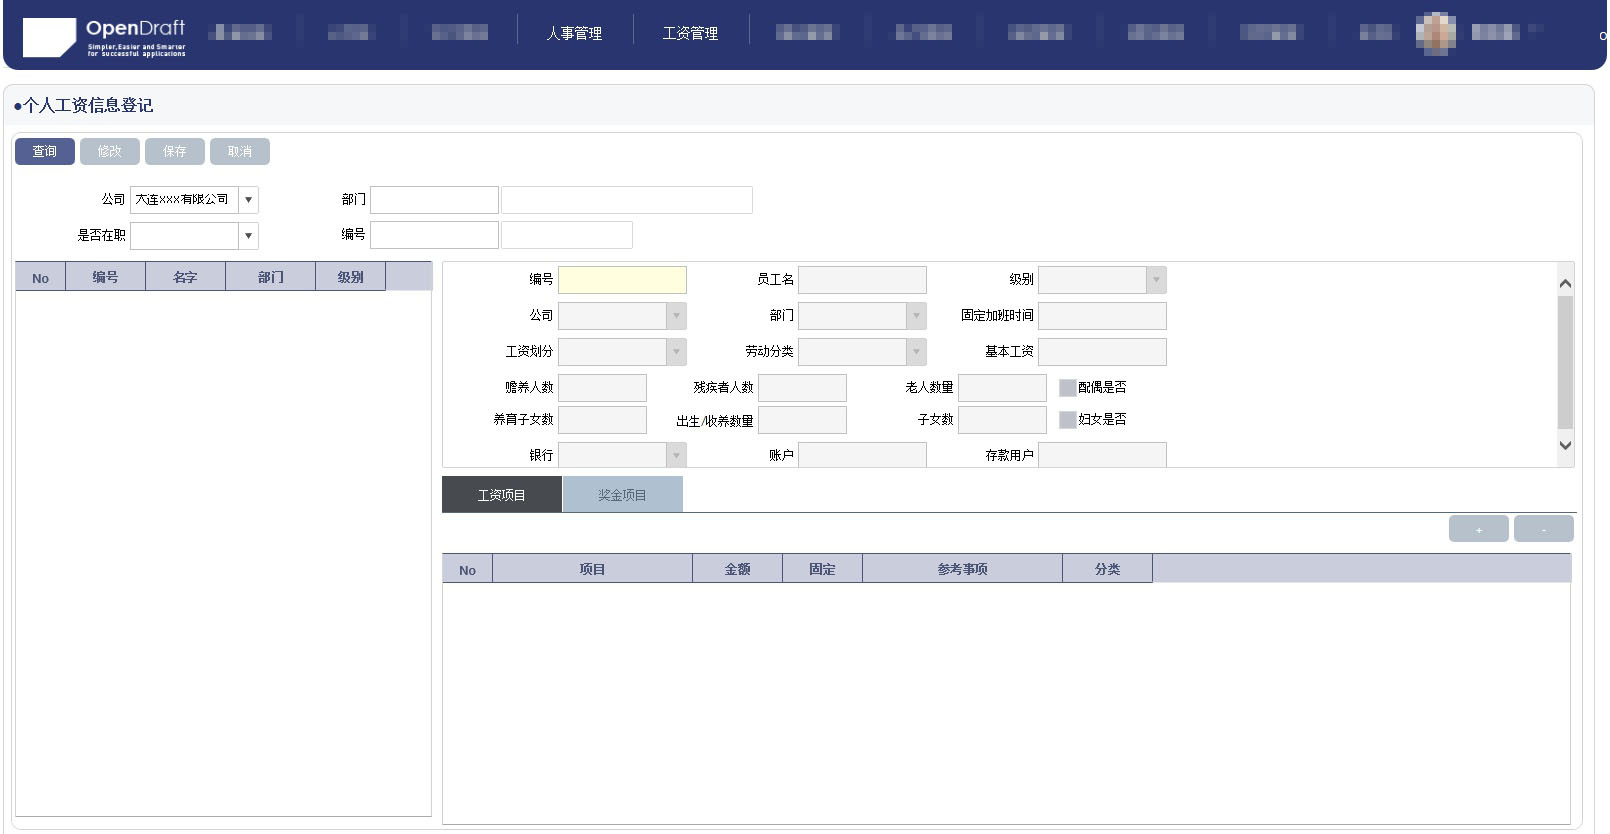Open the 级别 dropdown in the form
The image size is (1610, 834).
[1155, 280]
